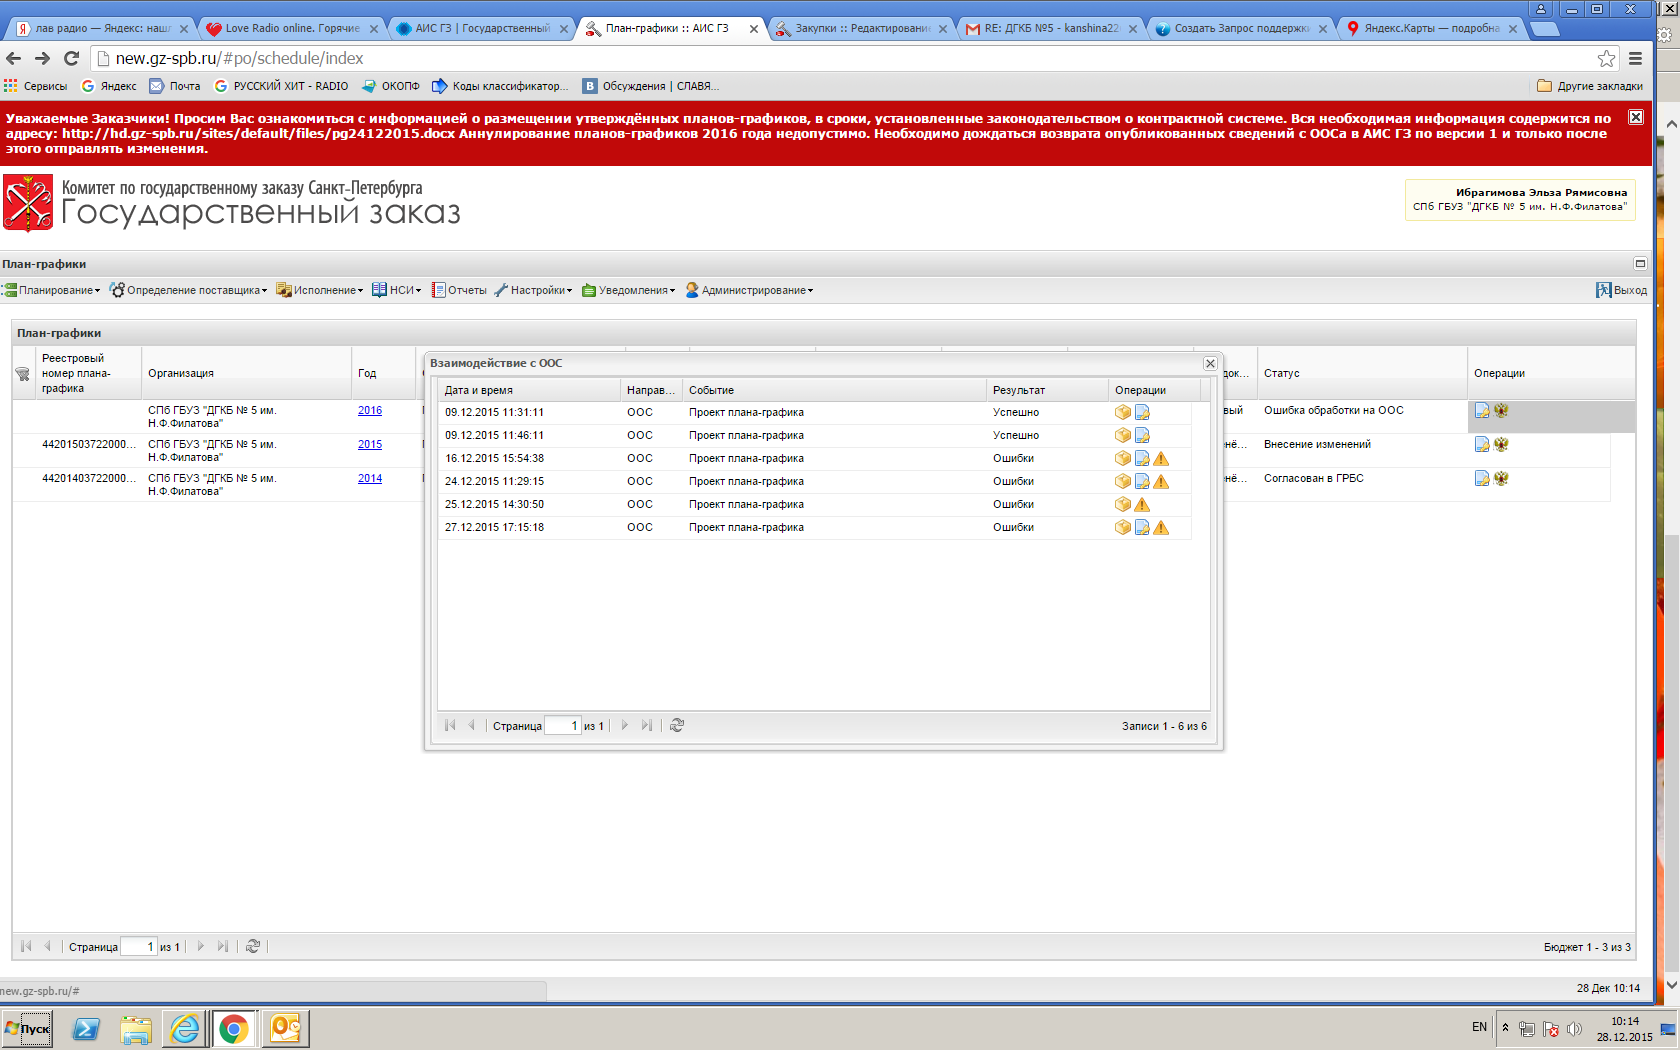Collapse the План-графики panel
Viewport: 1680px width, 1050px height.
(1640, 264)
